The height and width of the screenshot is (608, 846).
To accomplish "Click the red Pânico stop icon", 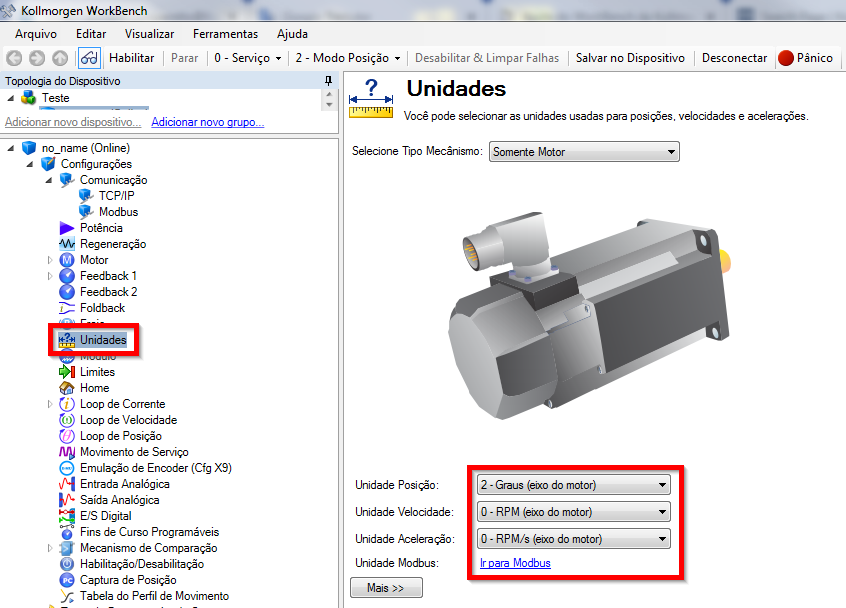I will pyautogui.click(x=786, y=58).
